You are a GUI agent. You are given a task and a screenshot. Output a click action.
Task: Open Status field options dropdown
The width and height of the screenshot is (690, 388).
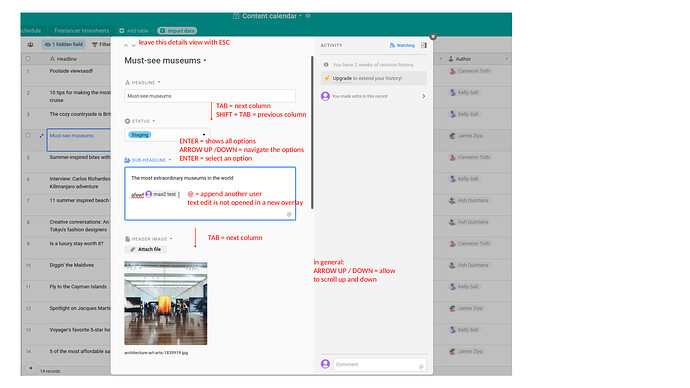(x=154, y=121)
